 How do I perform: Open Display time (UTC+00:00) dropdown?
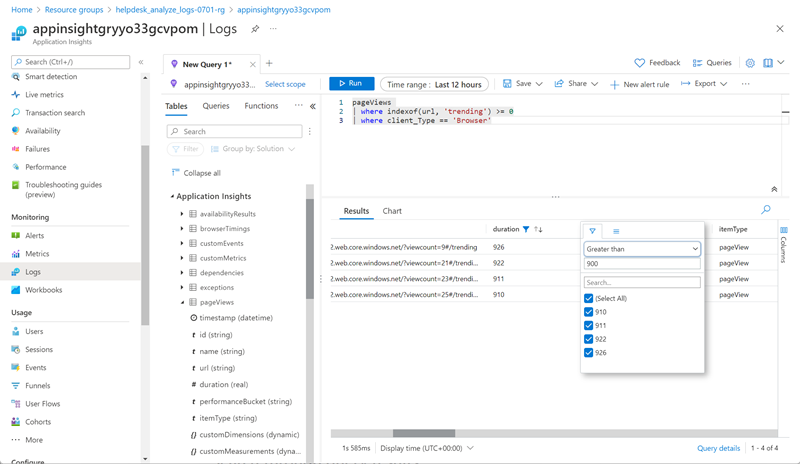(427, 448)
